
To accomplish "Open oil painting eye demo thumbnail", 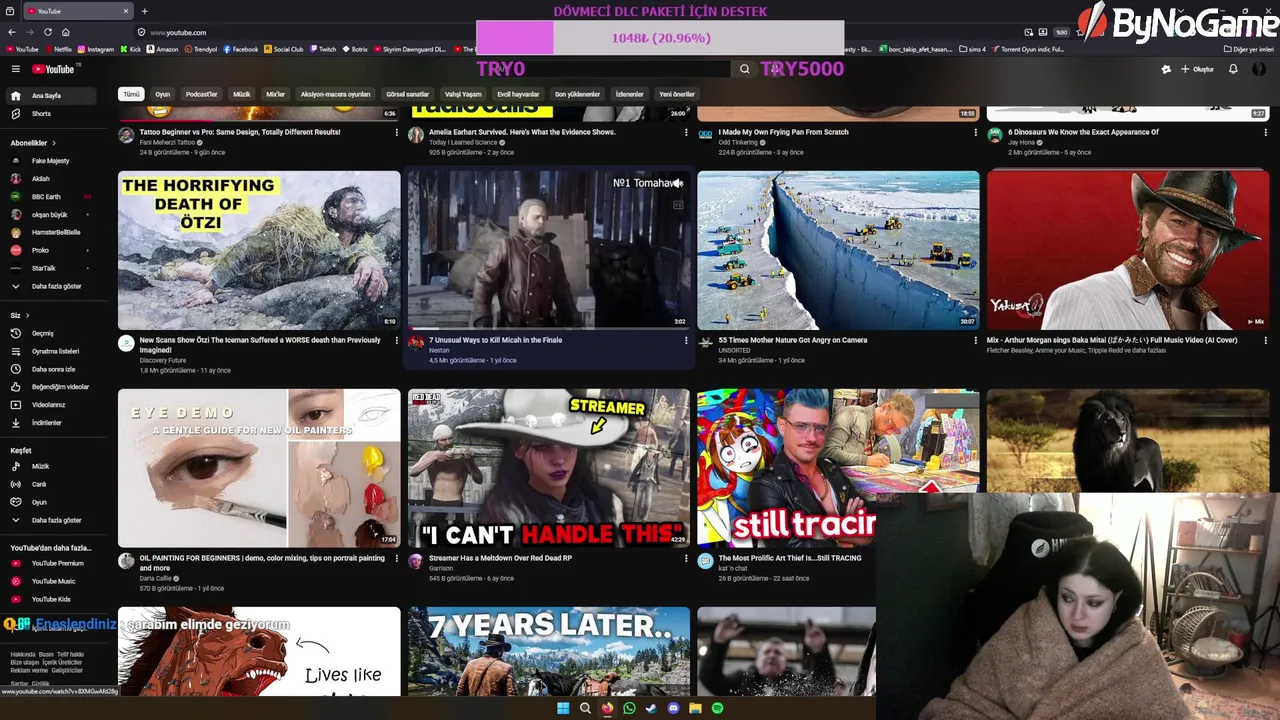I will [259, 468].
